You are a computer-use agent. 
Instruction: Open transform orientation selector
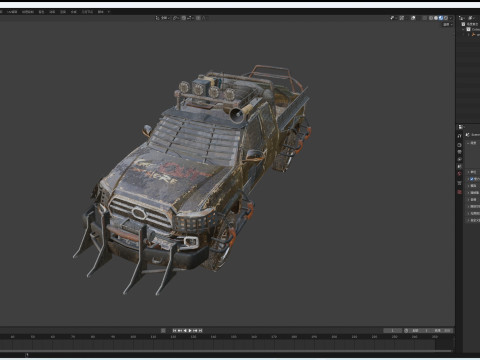tap(162, 18)
